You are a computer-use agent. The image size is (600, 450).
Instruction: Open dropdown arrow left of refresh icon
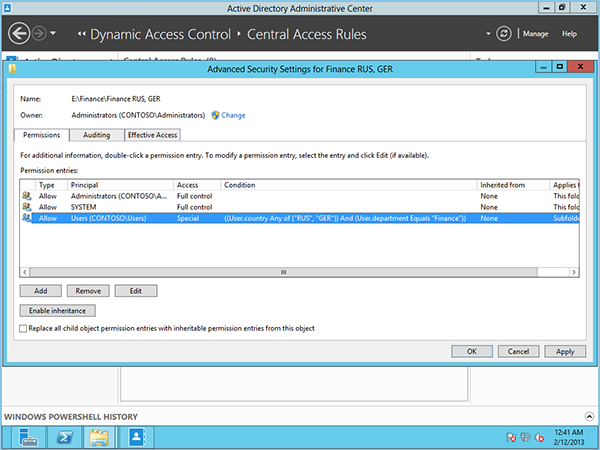[488, 34]
